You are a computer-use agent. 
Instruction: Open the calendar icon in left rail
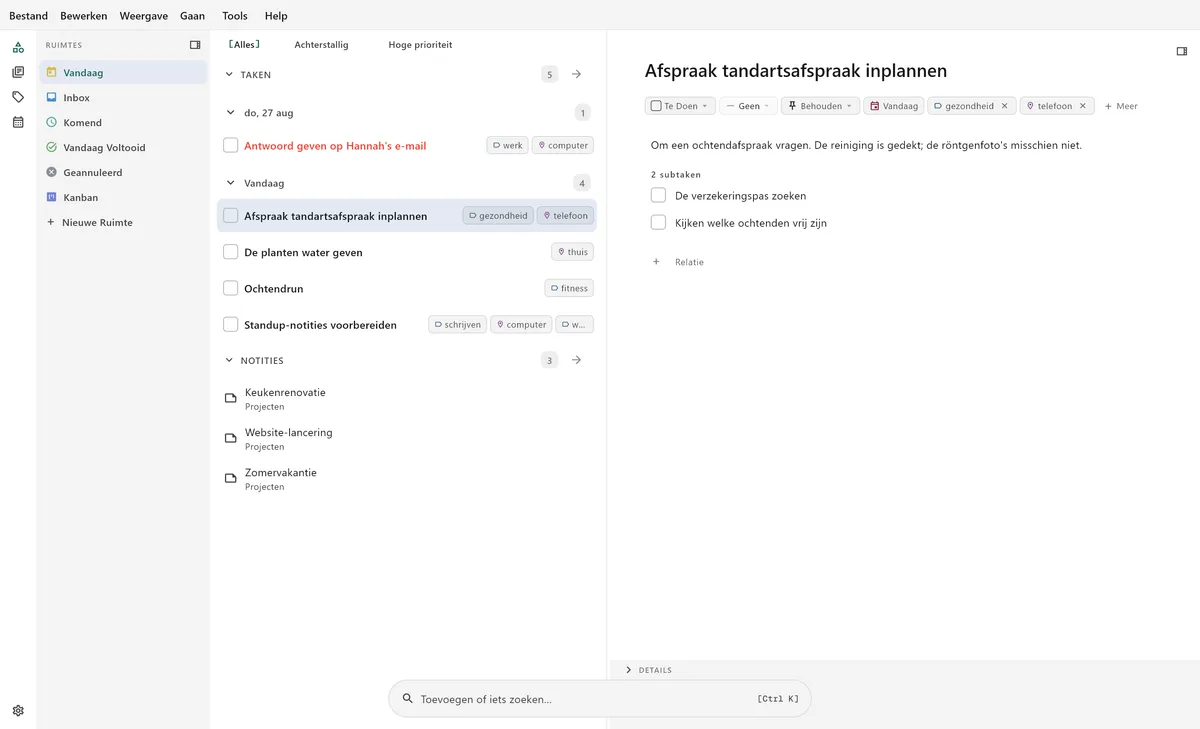pyautogui.click(x=18, y=122)
